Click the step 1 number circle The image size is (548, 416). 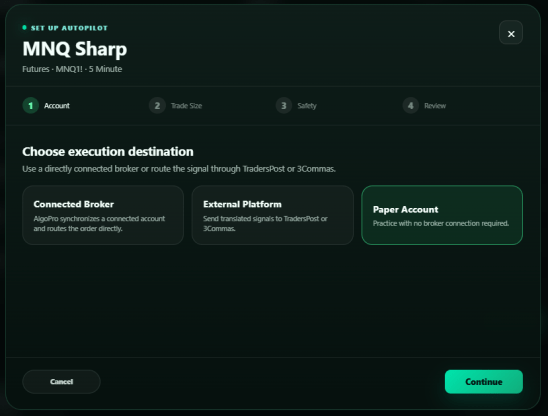[31, 106]
